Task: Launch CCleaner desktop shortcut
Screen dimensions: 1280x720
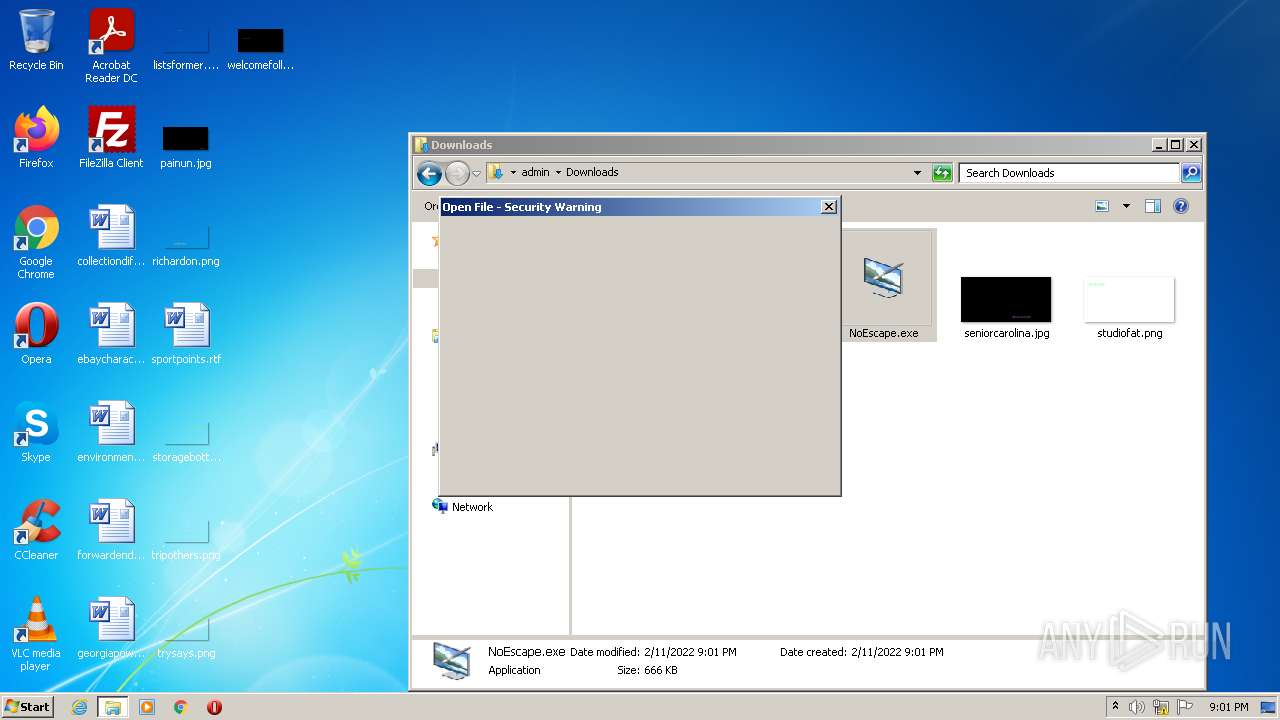Action: coord(36,530)
